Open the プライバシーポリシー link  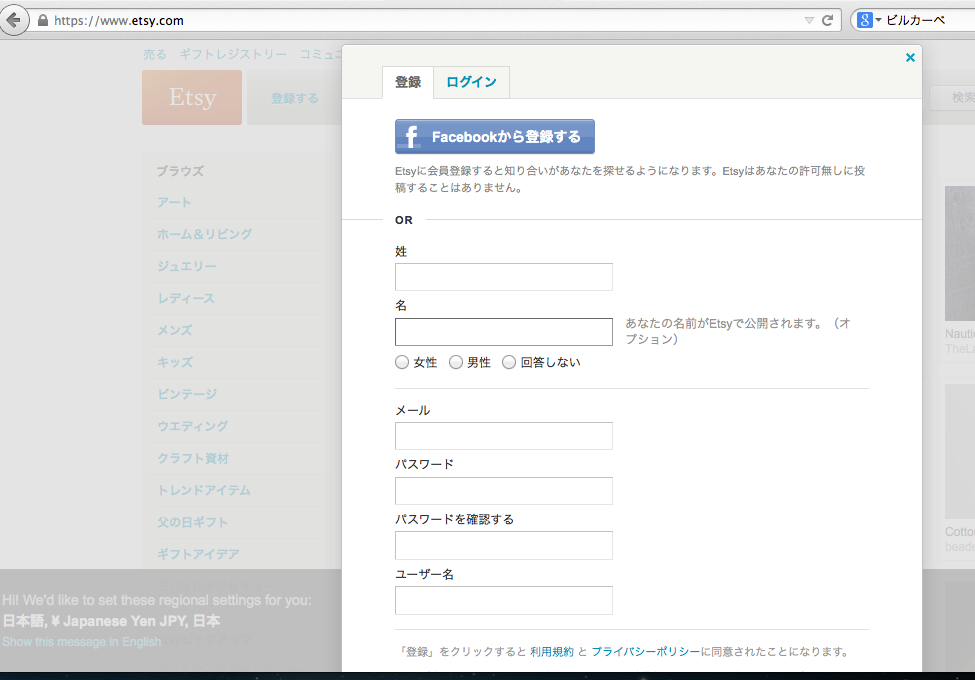coord(645,651)
